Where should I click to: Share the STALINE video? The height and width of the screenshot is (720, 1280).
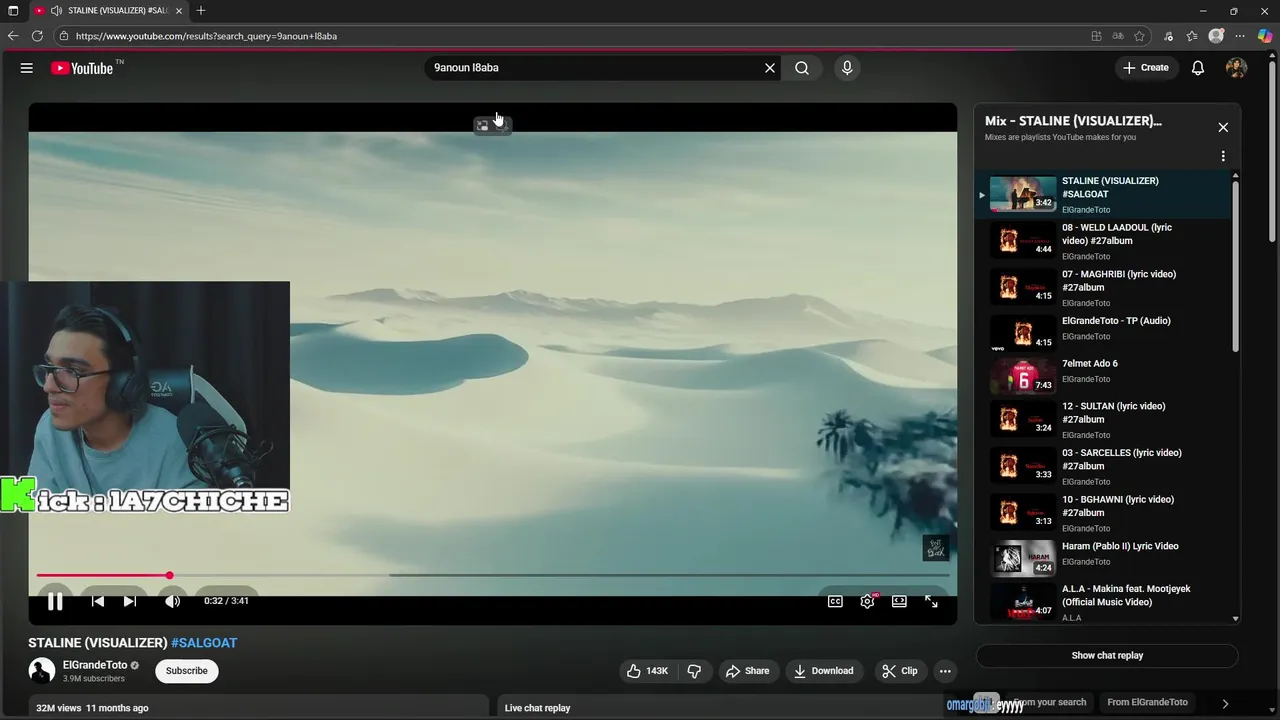(x=748, y=671)
